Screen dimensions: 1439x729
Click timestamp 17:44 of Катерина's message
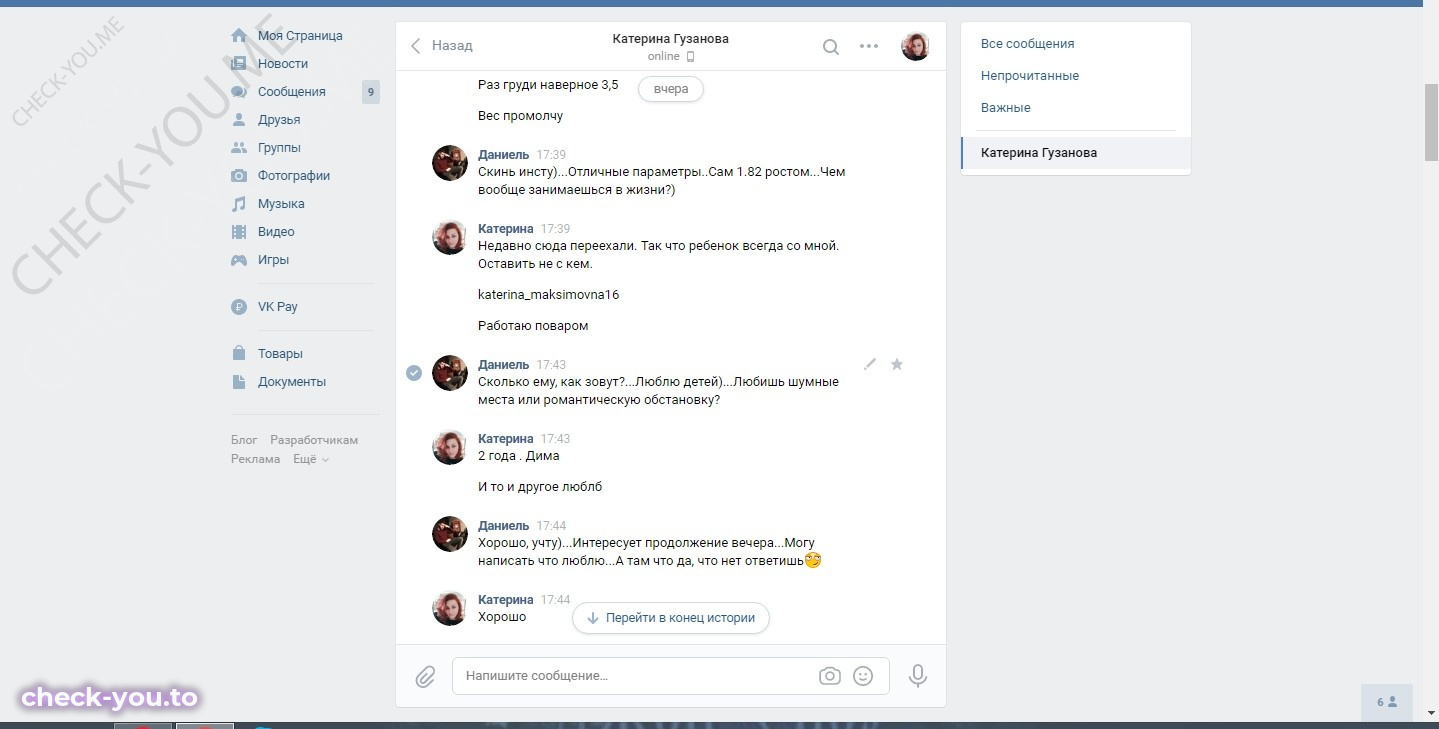556,600
